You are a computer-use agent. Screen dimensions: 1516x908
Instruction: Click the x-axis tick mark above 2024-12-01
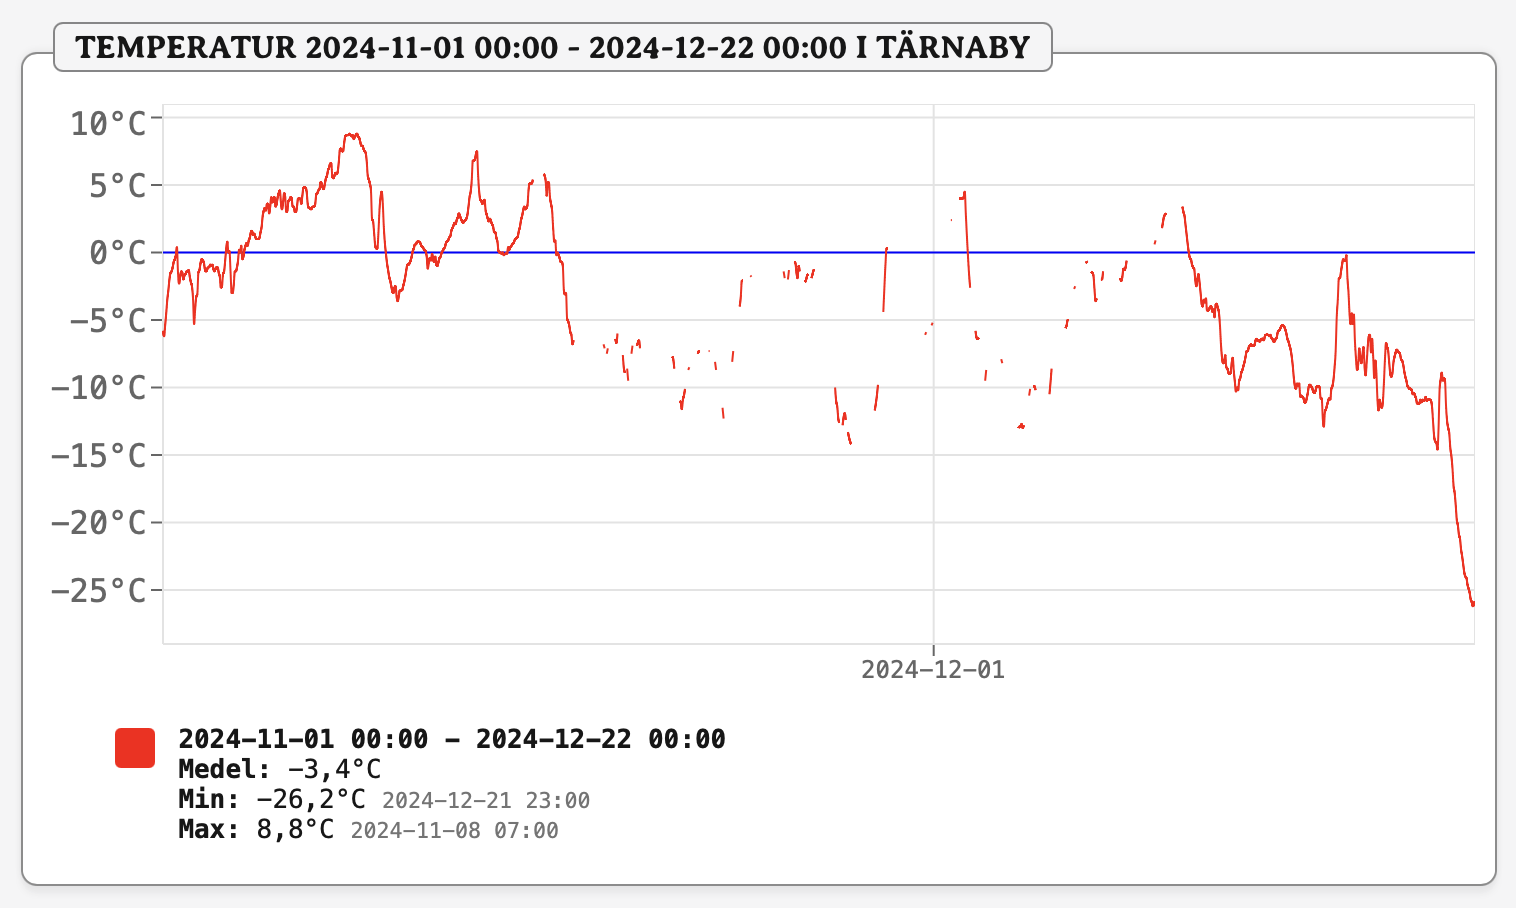(x=933, y=648)
